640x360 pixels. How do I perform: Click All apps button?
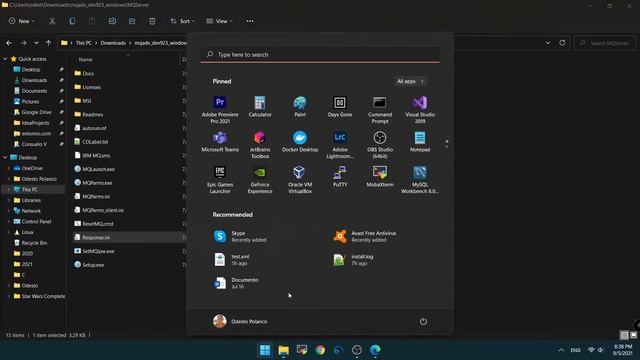click(410, 81)
